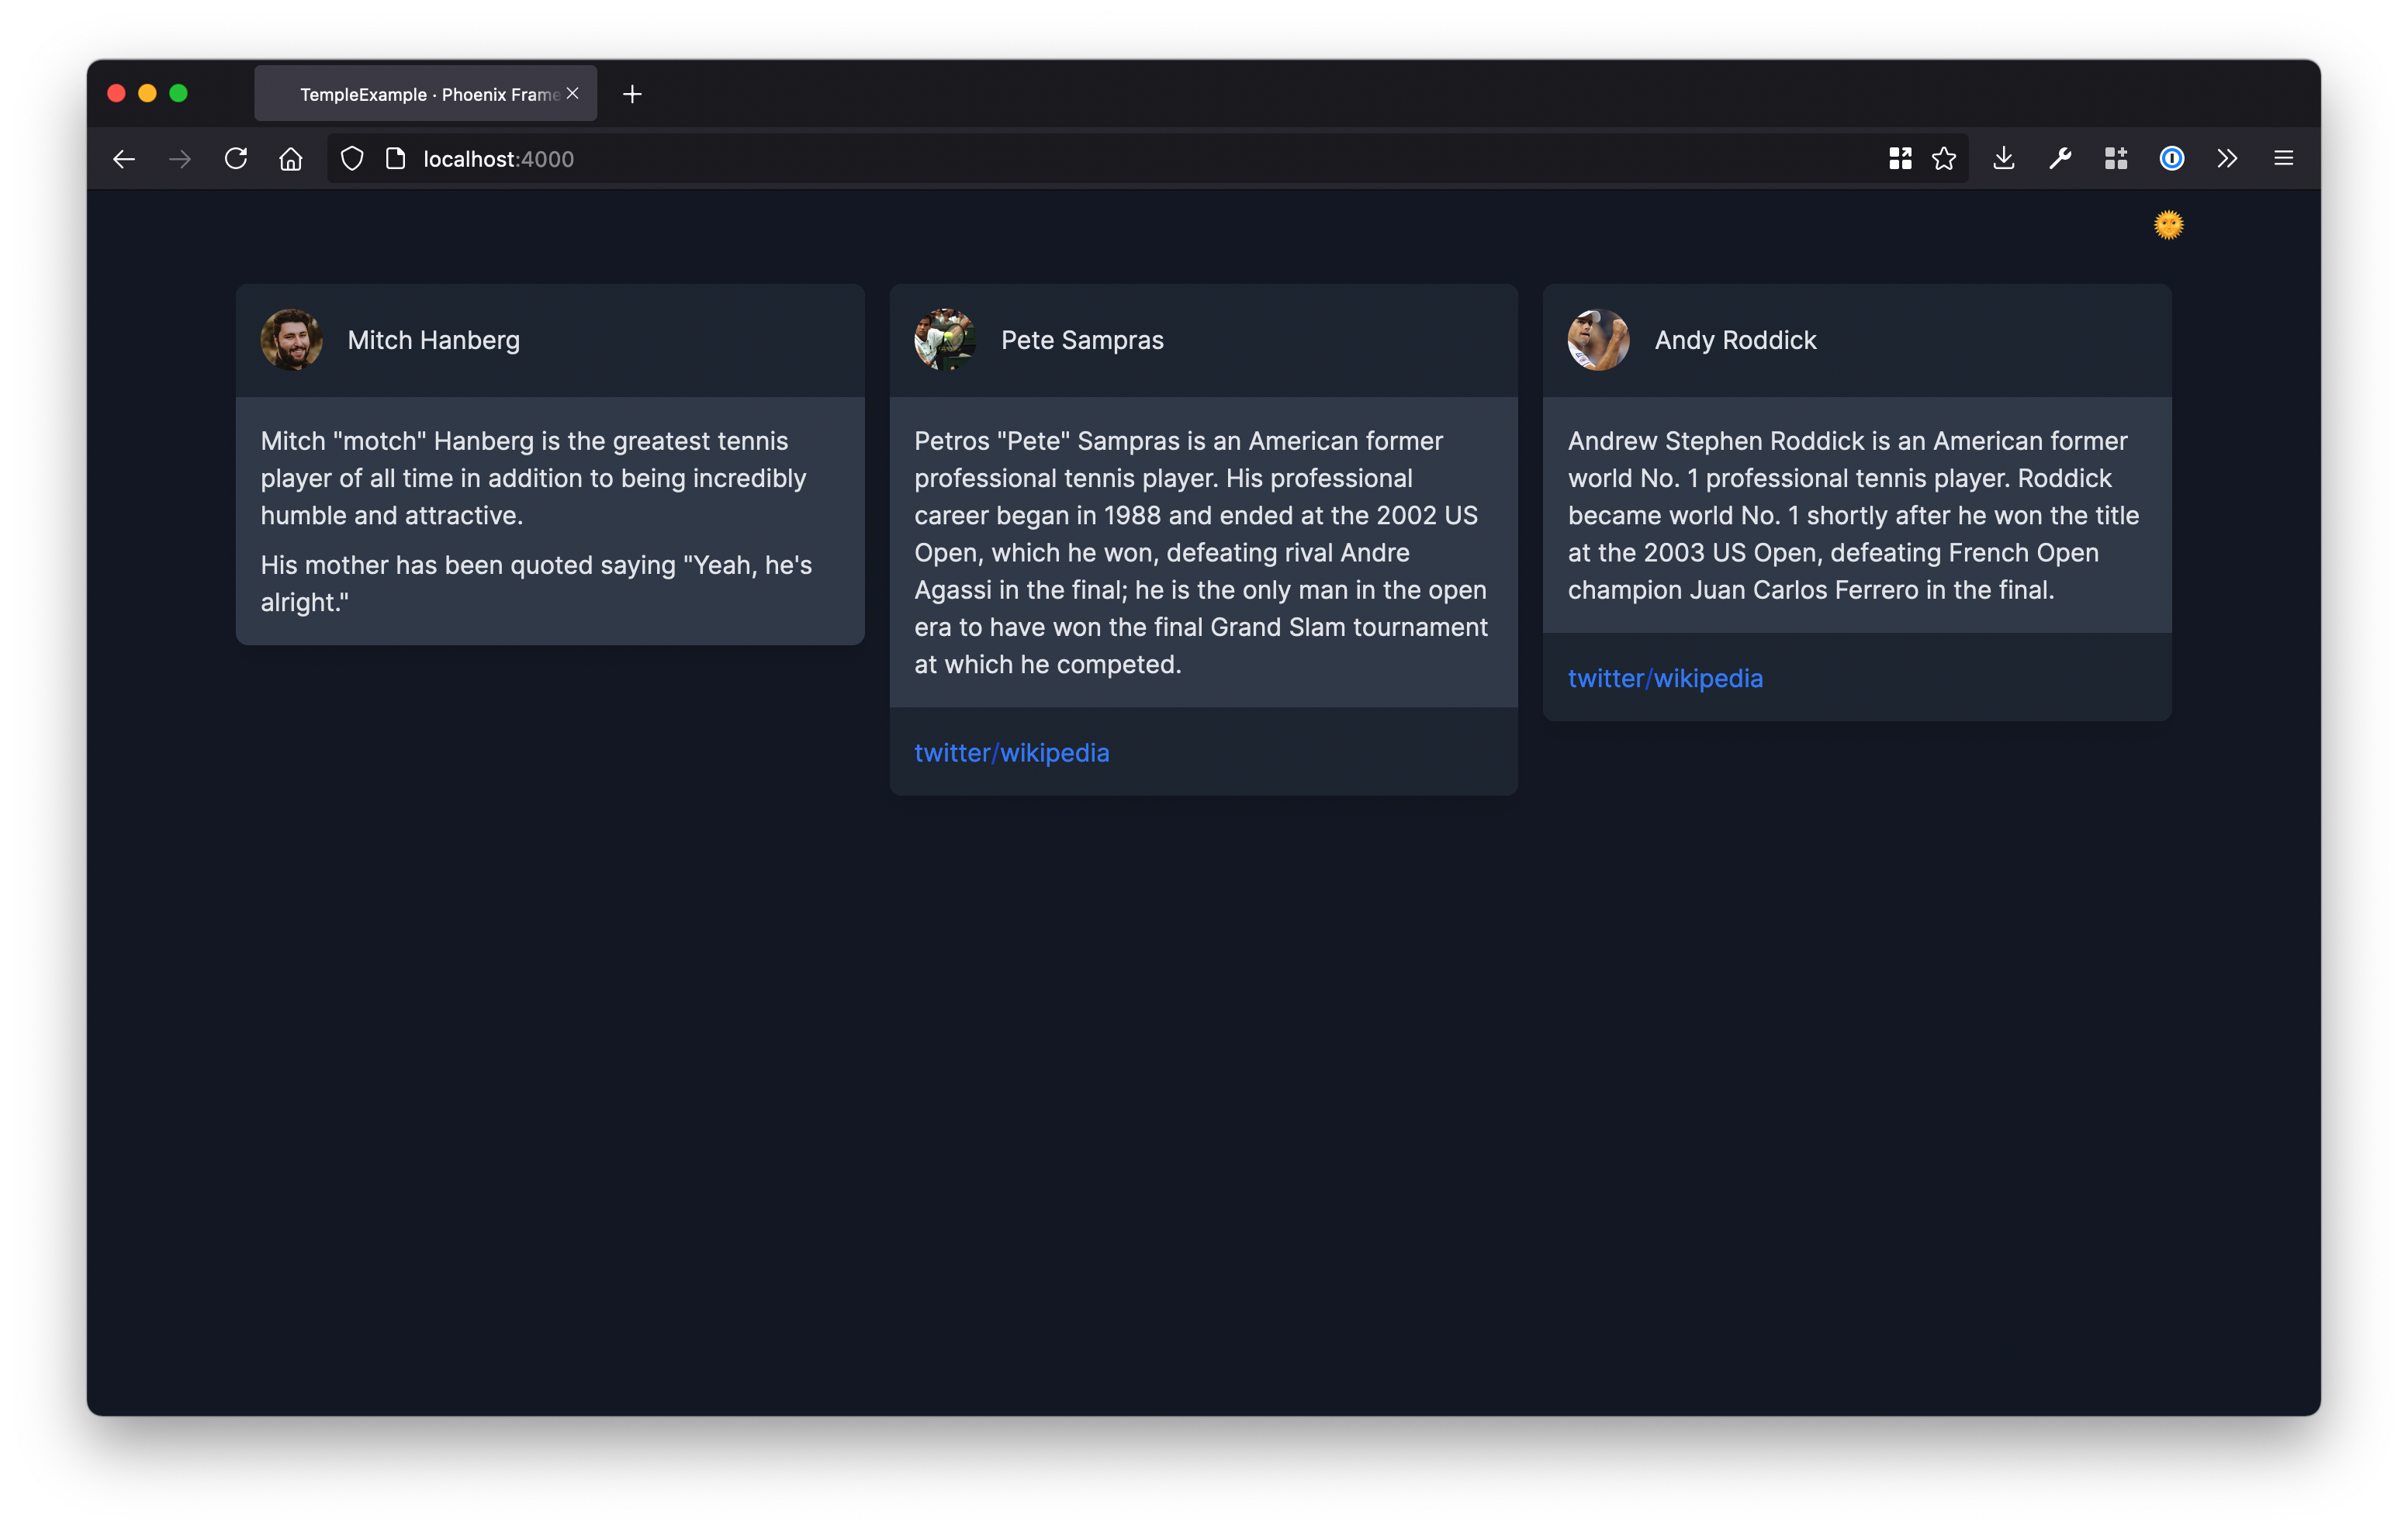Toggle light mode with the sun emoji
This screenshot has width=2408, height=1531.
click(2168, 225)
